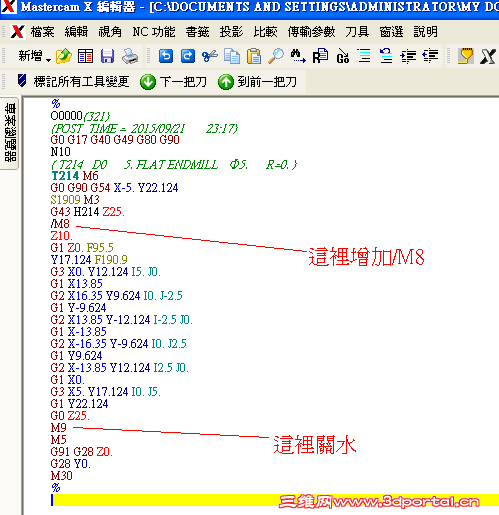Open the 專案瀏覽器 side tab

(10, 133)
